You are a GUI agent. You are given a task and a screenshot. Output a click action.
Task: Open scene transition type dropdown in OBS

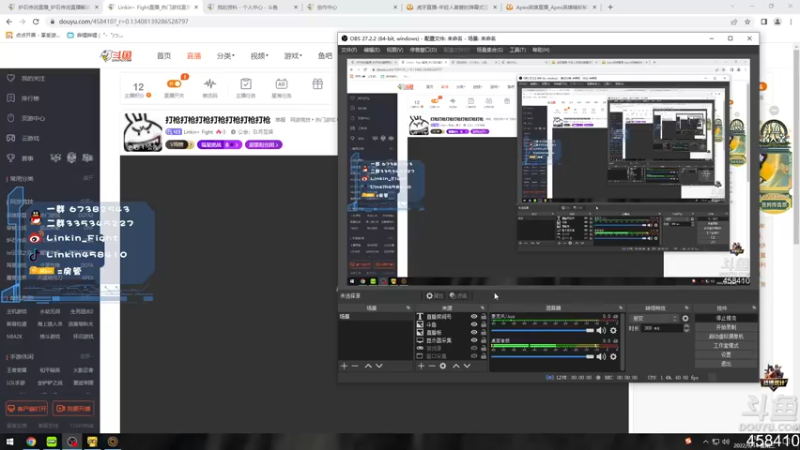[655, 318]
